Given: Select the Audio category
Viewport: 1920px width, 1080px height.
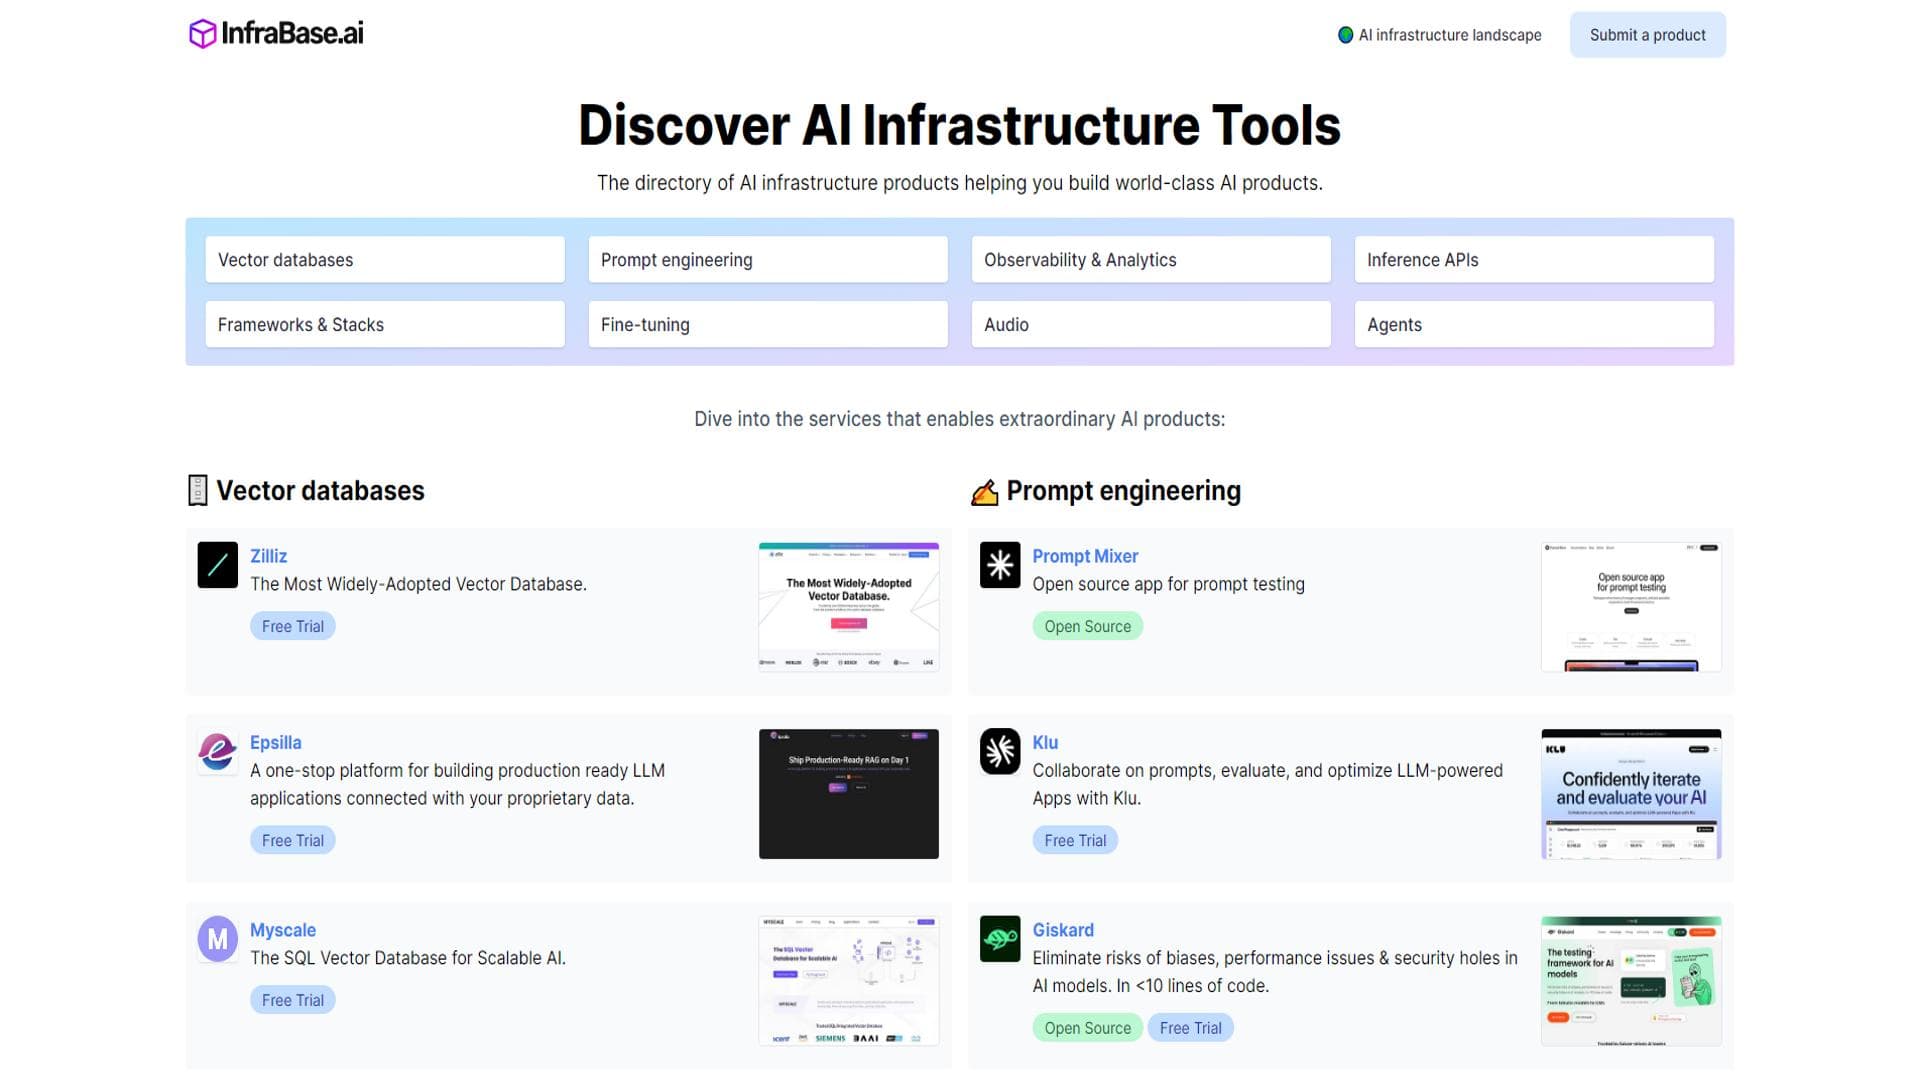Looking at the screenshot, I should tap(1151, 325).
